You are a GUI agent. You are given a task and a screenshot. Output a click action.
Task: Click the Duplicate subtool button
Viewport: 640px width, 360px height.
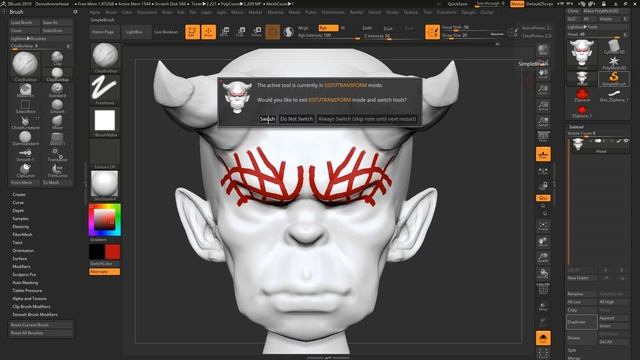click(582, 322)
